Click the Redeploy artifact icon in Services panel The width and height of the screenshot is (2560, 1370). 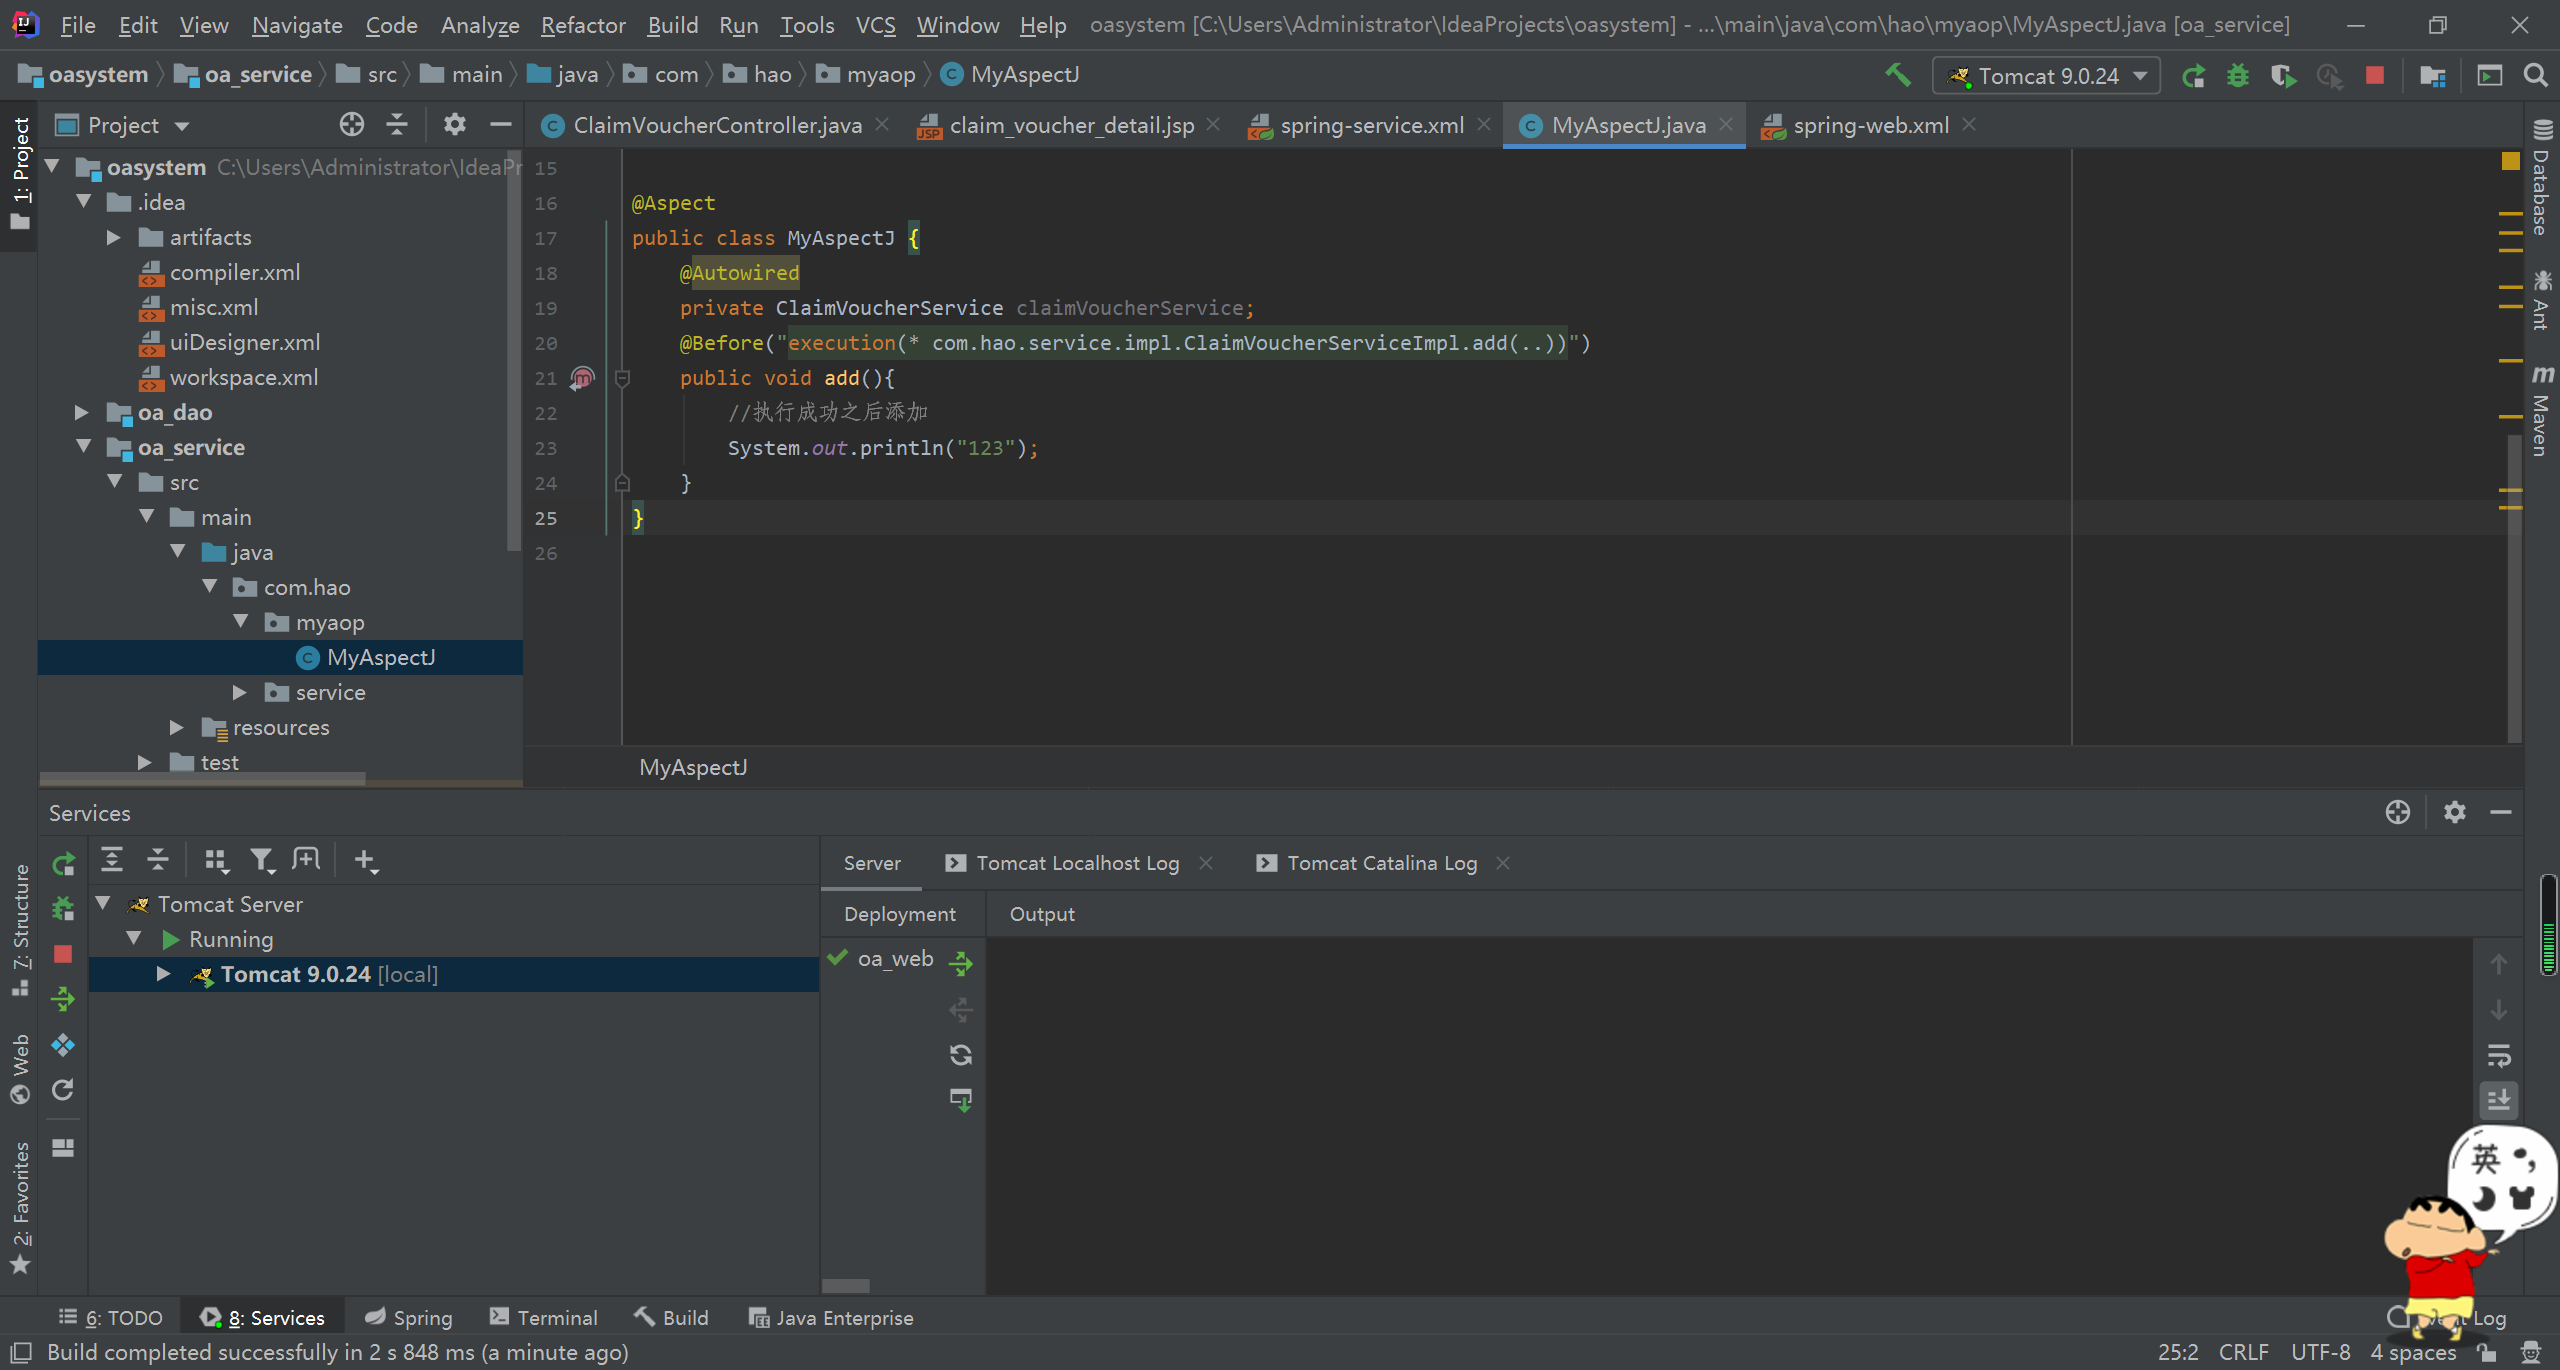point(960,1055)
